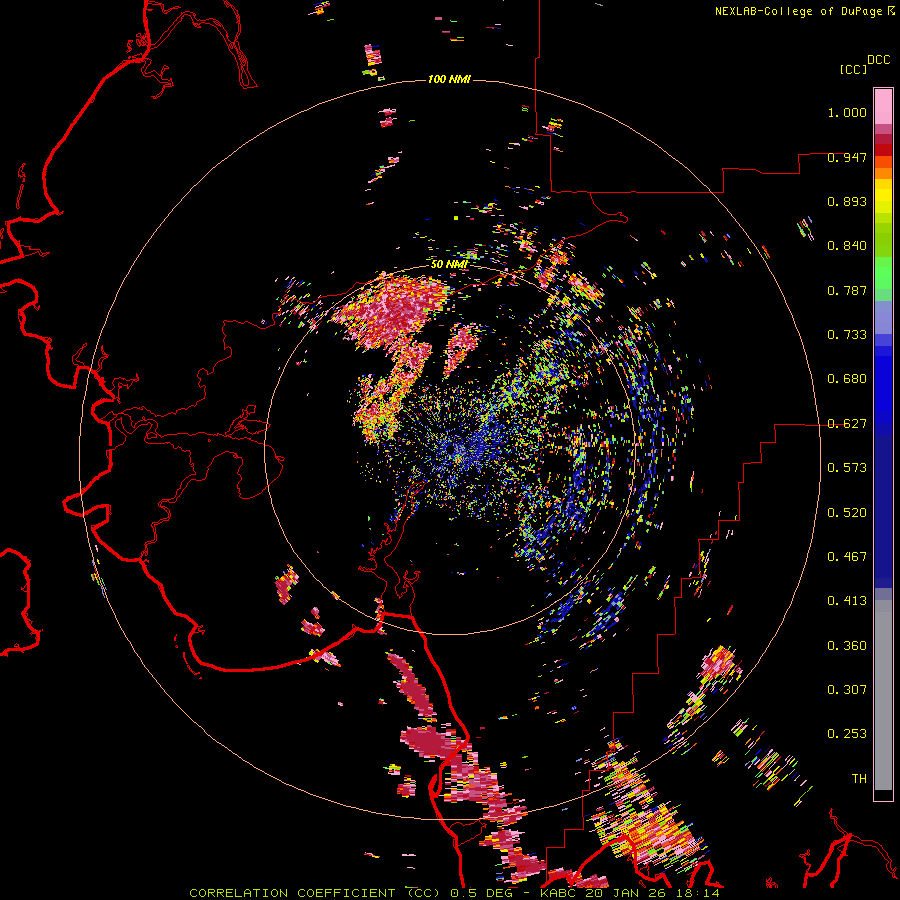Click the DCC label above the color scale
The height and width of the screenshot is (900, 900).
pyautogui.click(x=878, y=60)
